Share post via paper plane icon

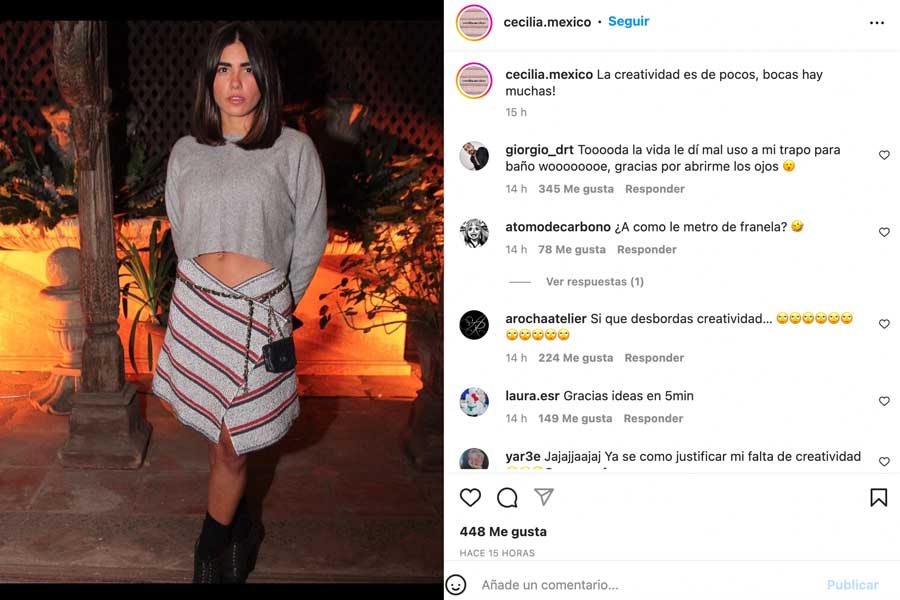[x=544, y=497]
